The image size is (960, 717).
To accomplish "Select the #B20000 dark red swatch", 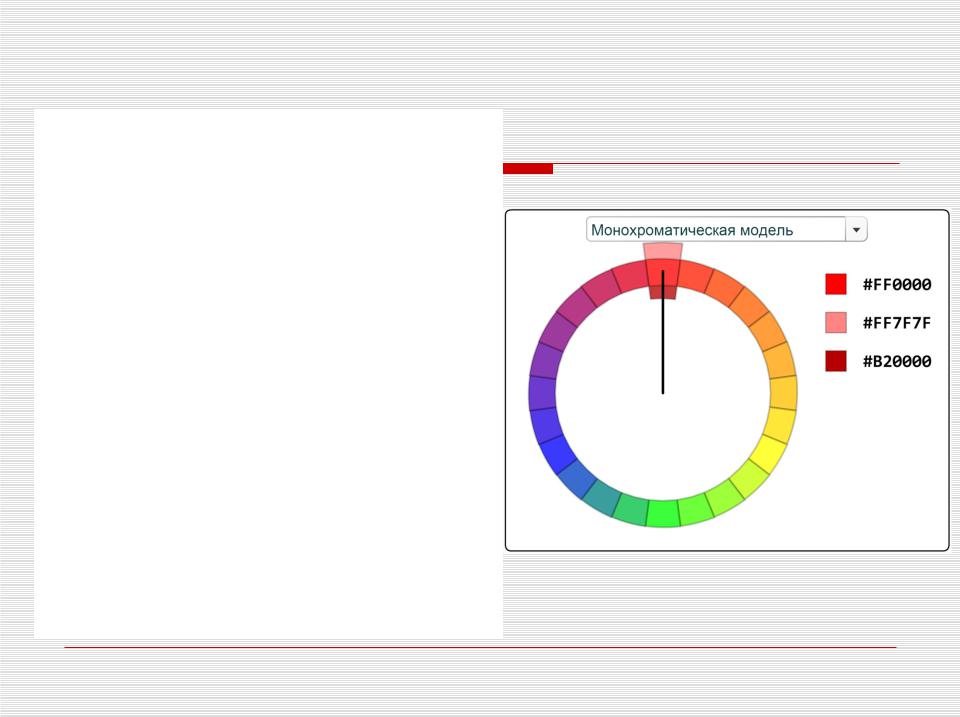I will click(836, 361).
